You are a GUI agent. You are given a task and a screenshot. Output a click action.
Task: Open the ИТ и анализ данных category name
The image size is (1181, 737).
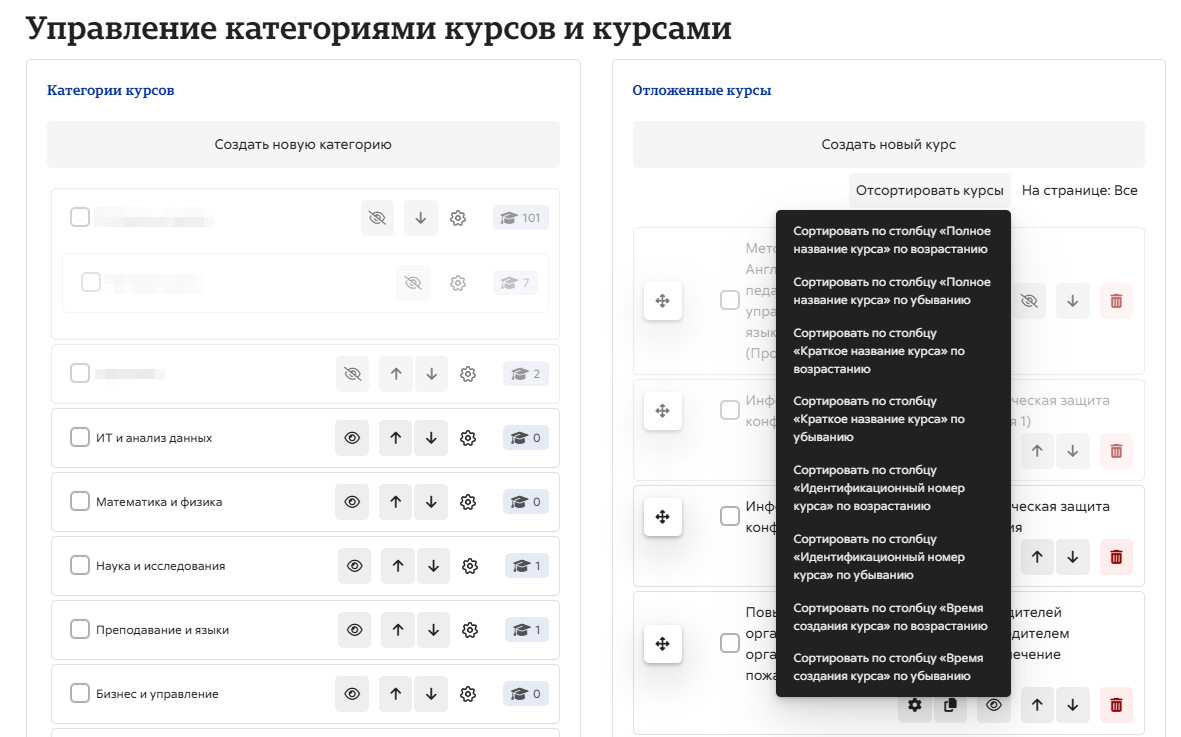[154, 438]
